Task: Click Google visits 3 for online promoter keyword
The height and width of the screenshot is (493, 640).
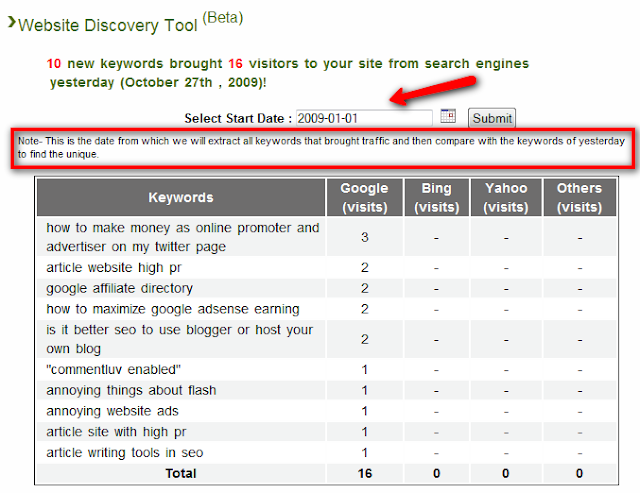Action: (364, 237)
